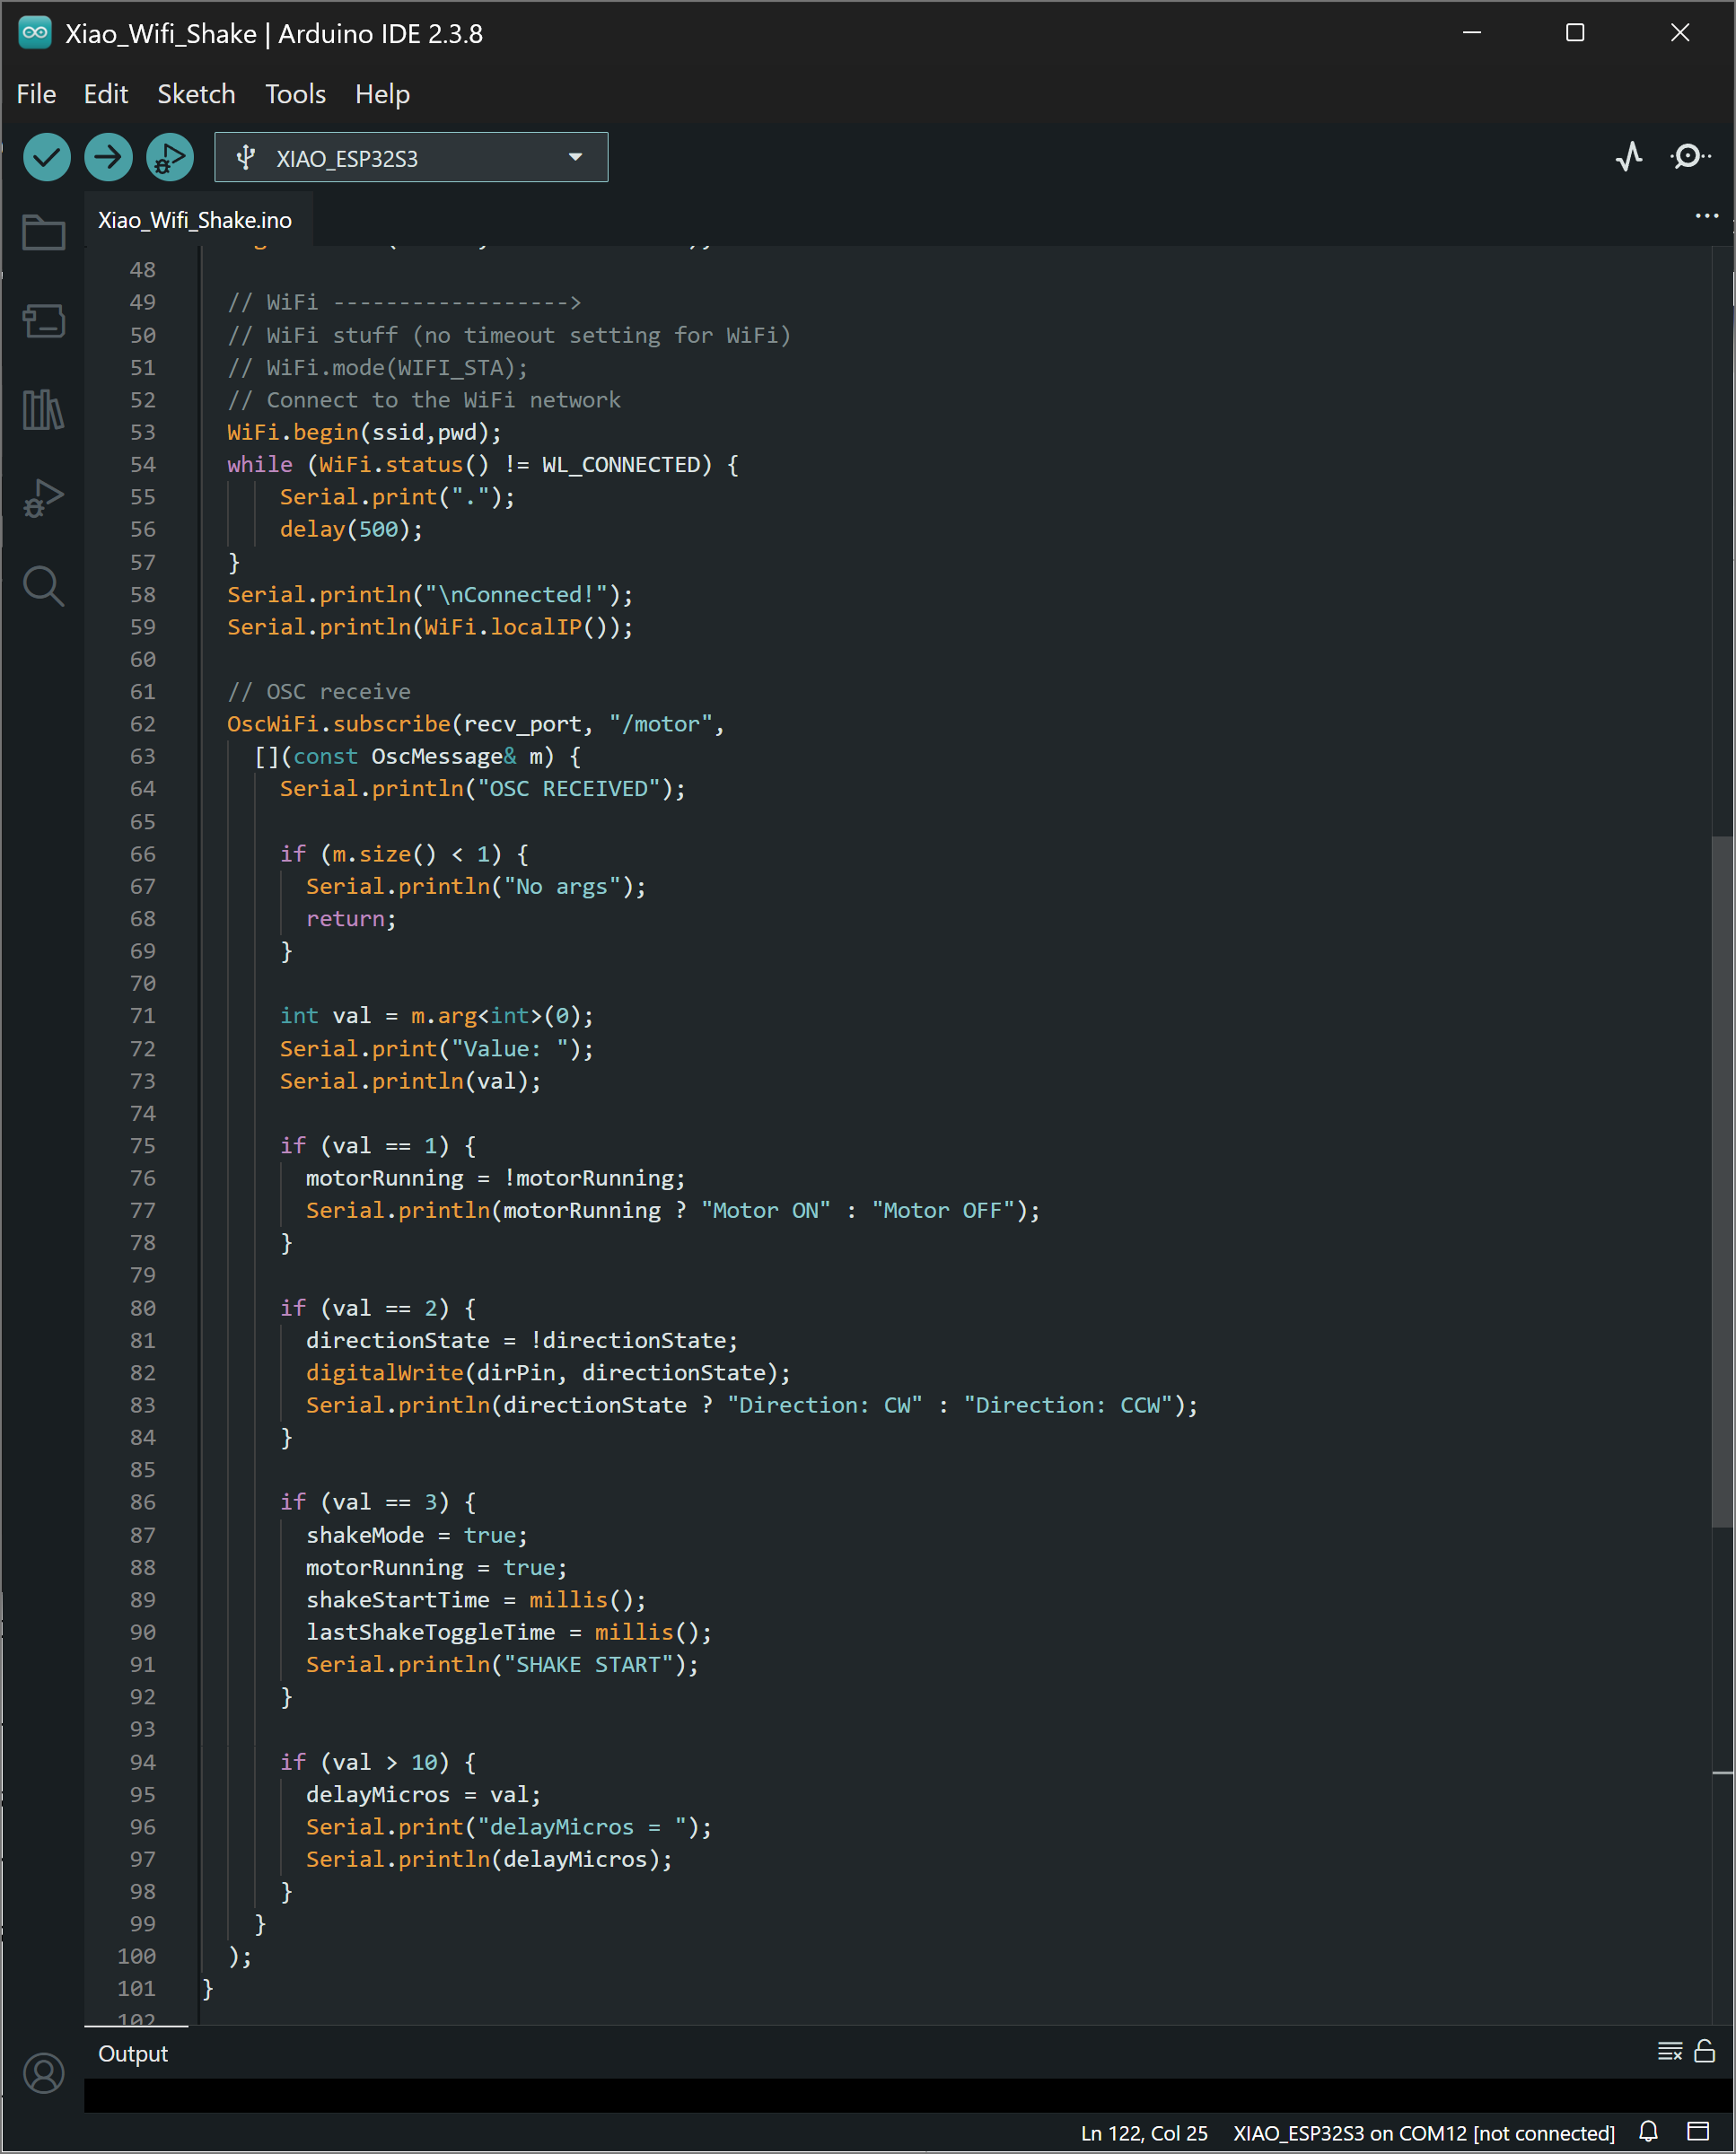Open the Boards Manager sidebar

pyautogui.click(x=43, y=321)
